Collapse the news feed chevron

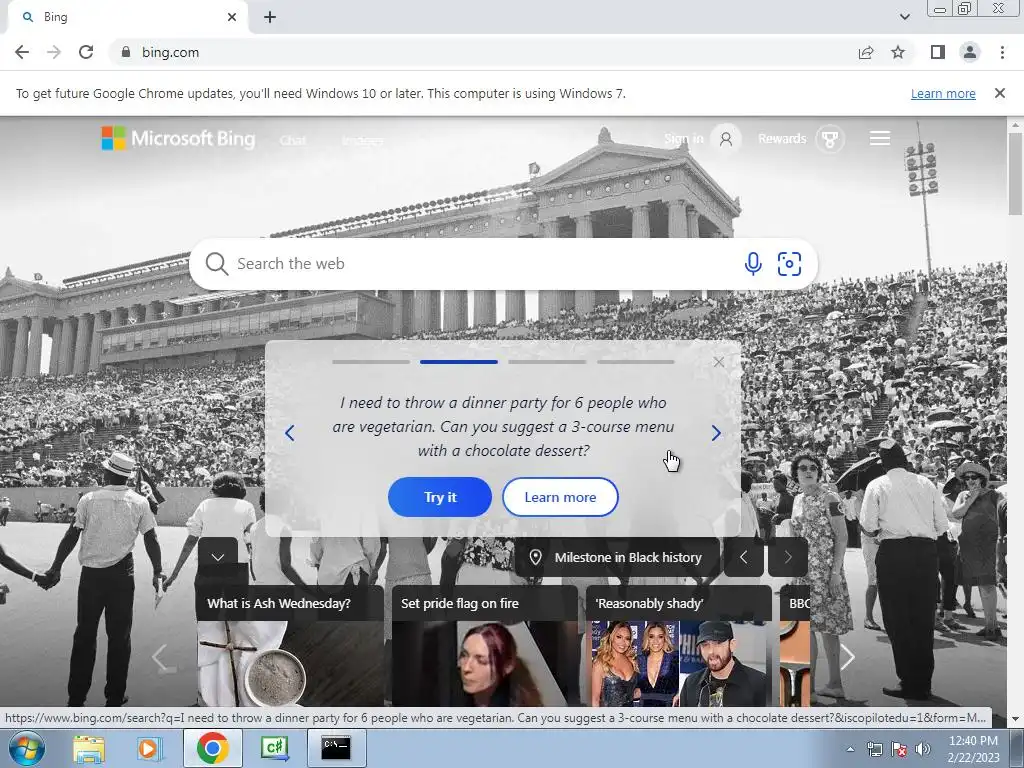click(x=218, y=557)
